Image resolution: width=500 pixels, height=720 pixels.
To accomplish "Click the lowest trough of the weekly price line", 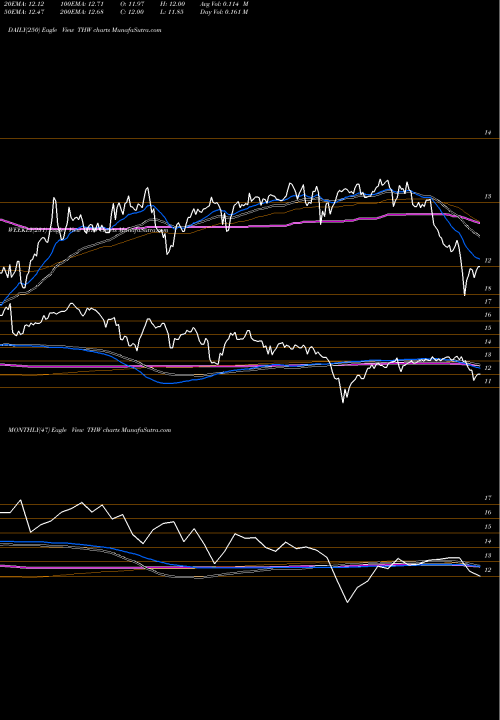I will (x=343, y=402).
